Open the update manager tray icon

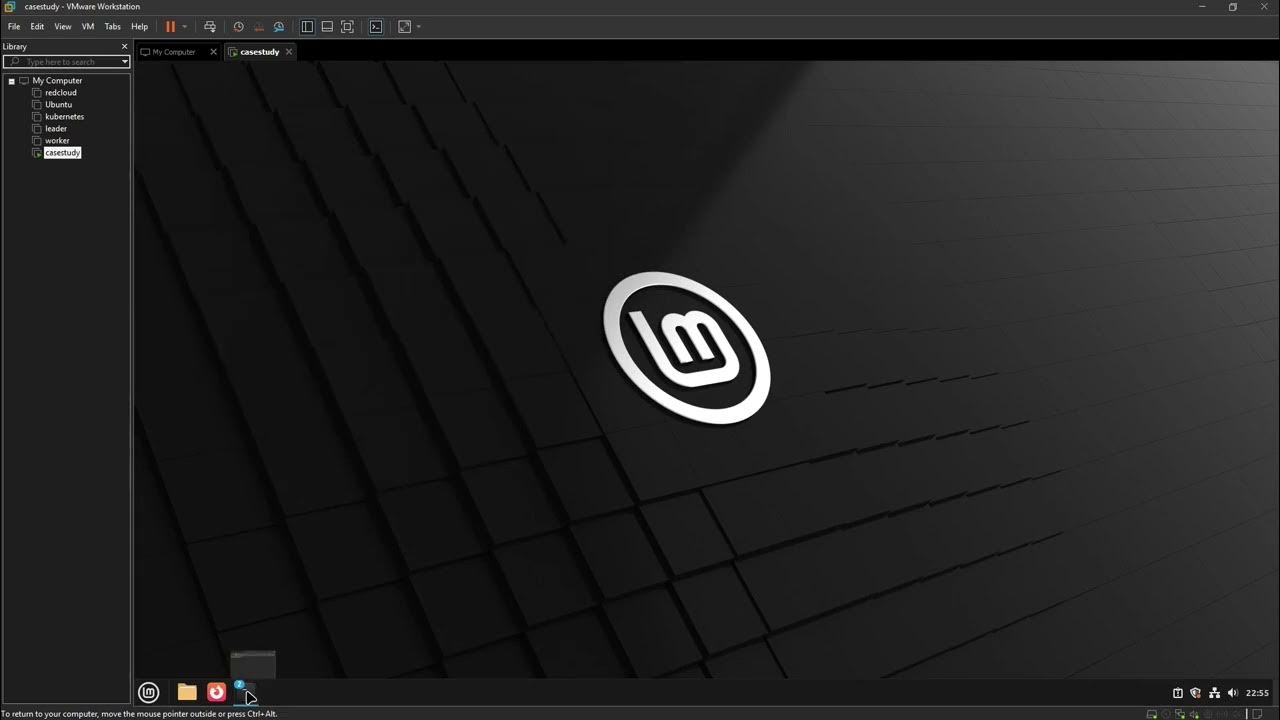pos(1177,693)
